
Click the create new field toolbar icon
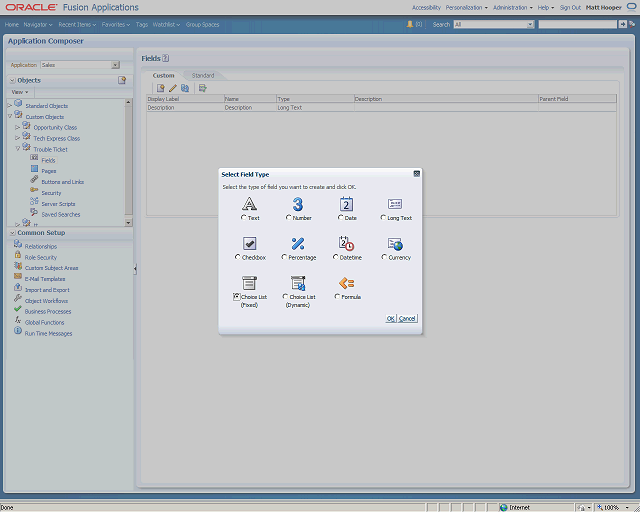click(160, 88)
